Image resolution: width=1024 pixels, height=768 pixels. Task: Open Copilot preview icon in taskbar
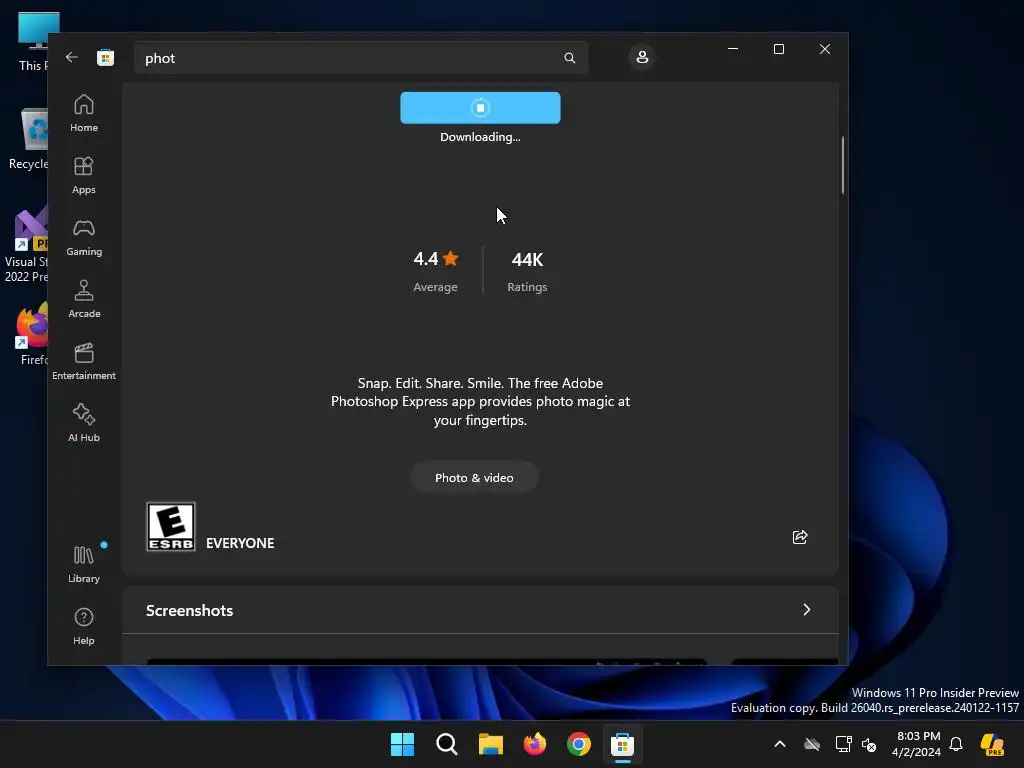(993, 744)
